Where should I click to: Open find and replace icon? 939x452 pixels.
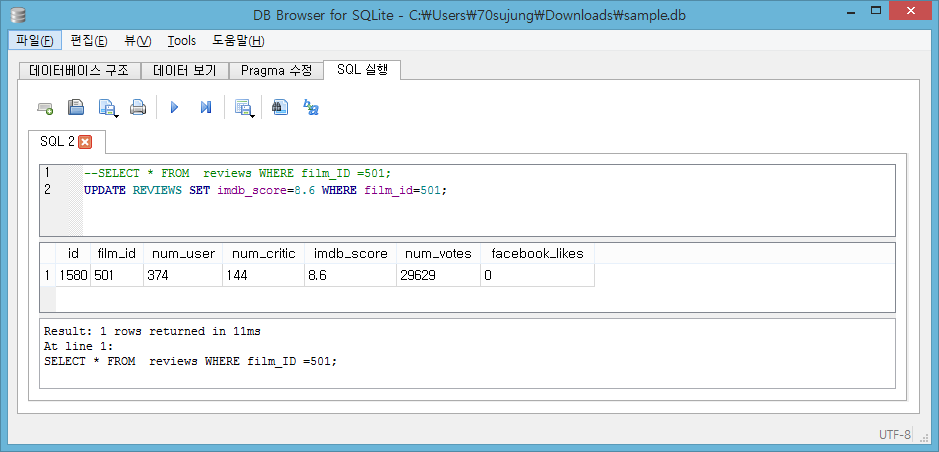click(x=311, y=108)
